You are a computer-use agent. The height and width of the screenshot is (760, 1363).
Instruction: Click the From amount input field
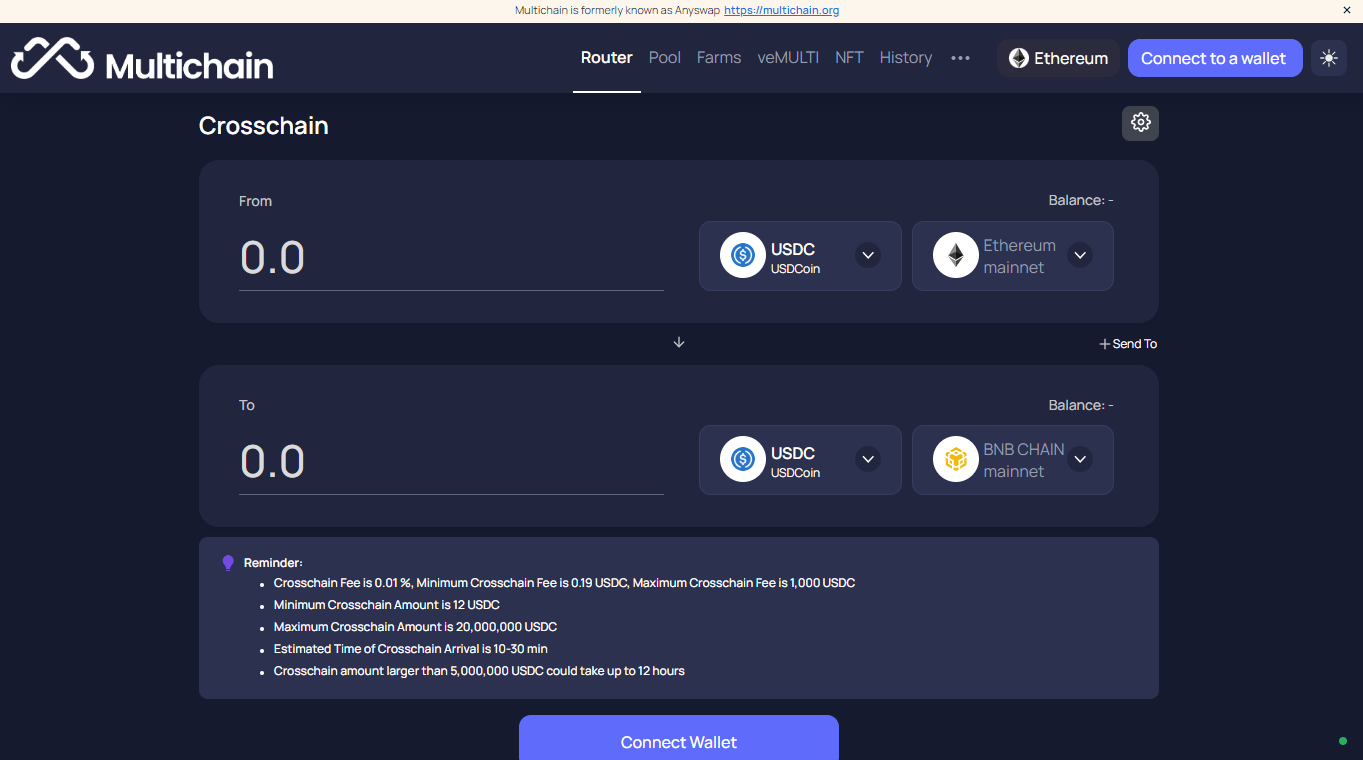click(450, 258)
